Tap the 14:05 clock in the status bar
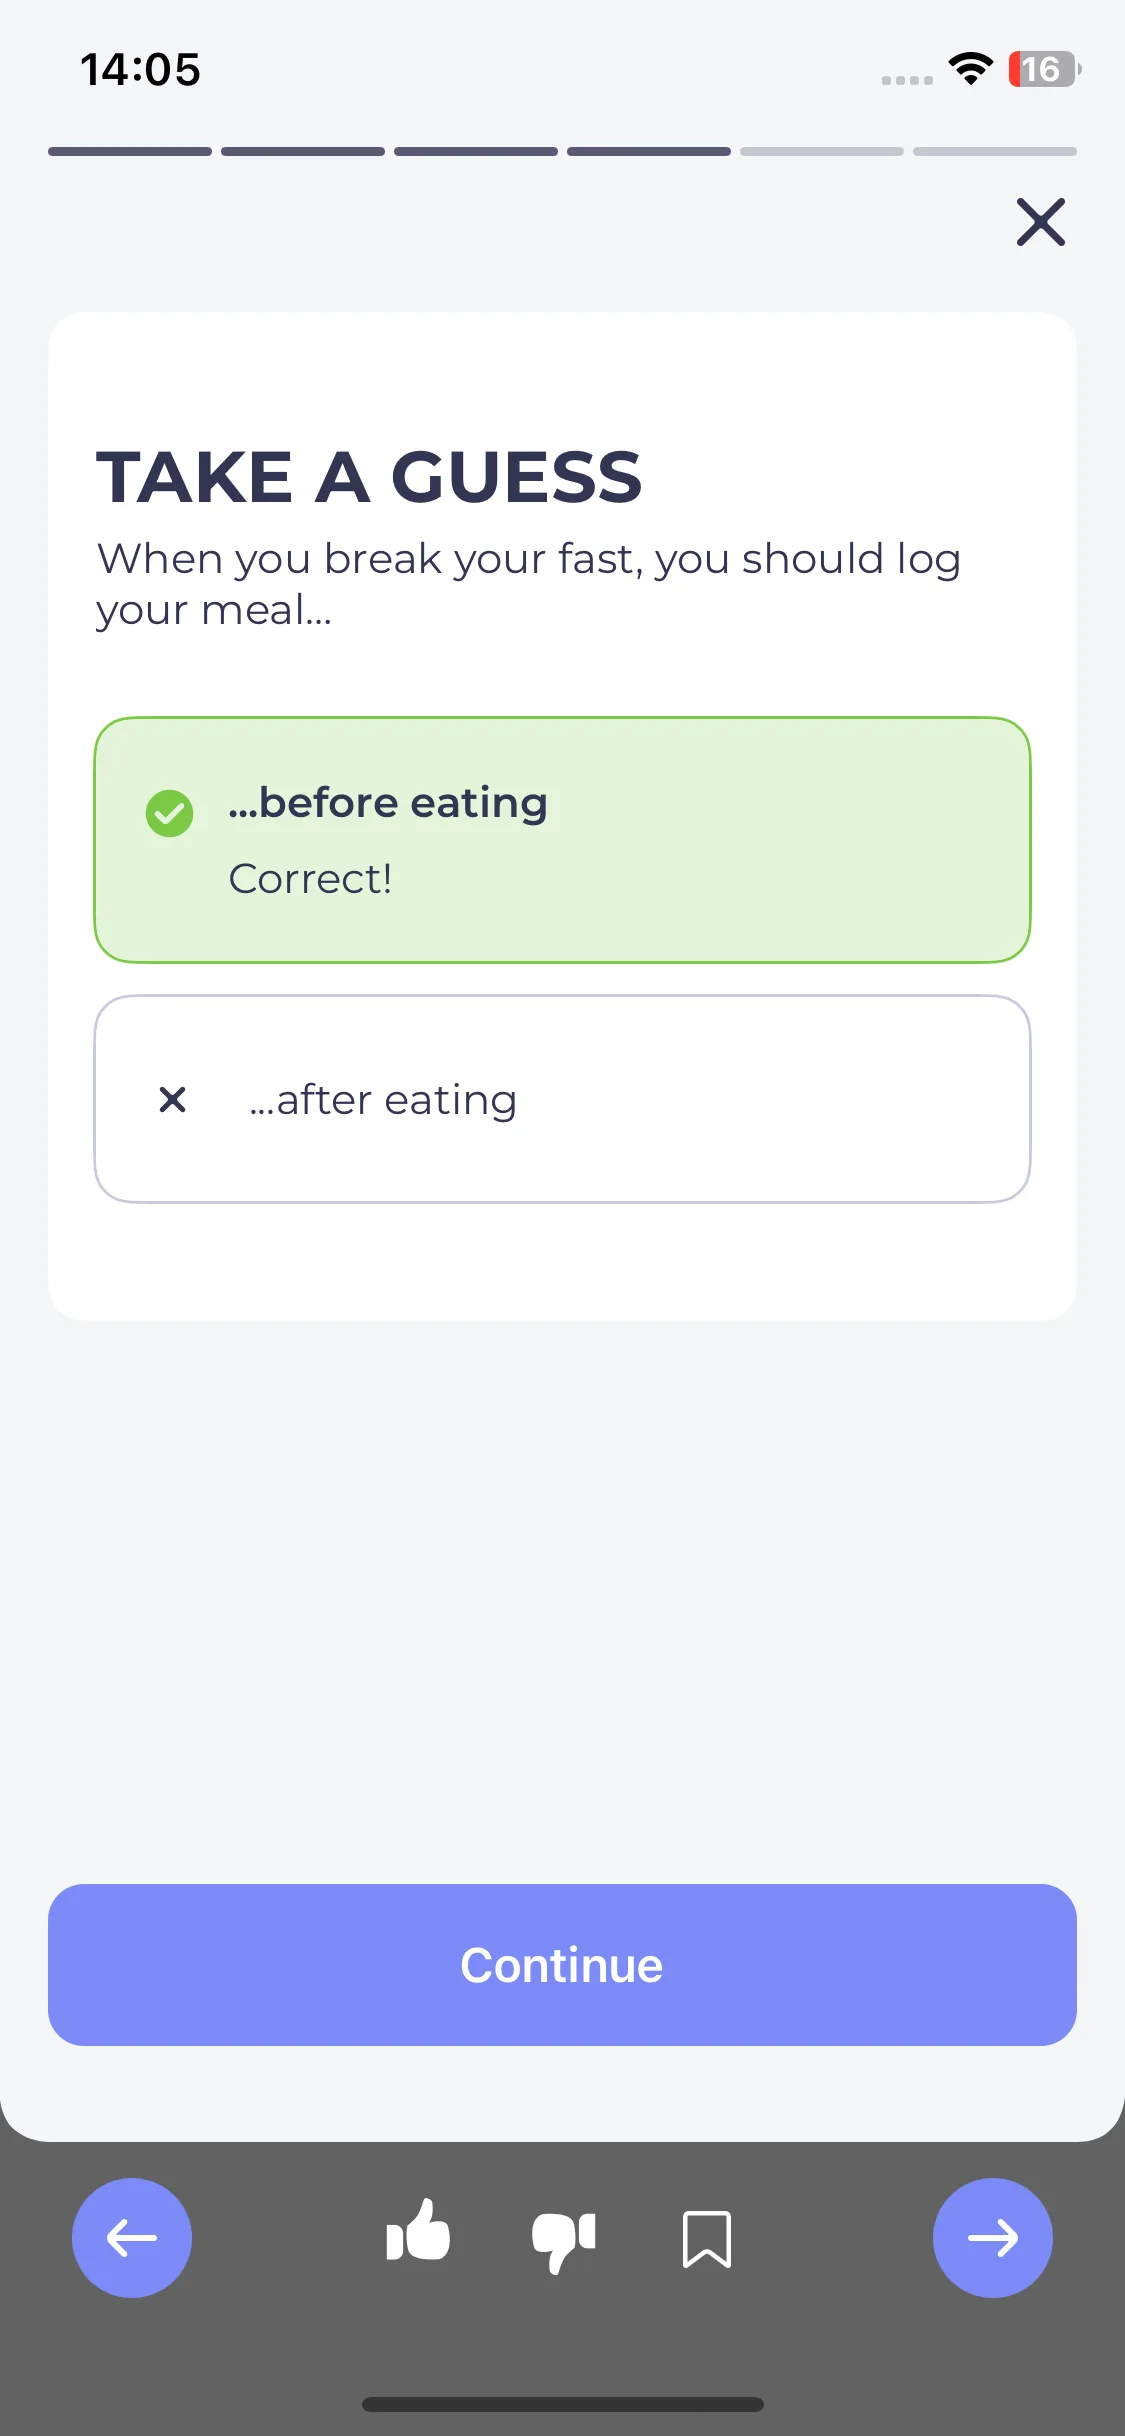Image resolution: width=1125 pixels, height=2436 pixels. pyautogui.click(x=140, y=70)
